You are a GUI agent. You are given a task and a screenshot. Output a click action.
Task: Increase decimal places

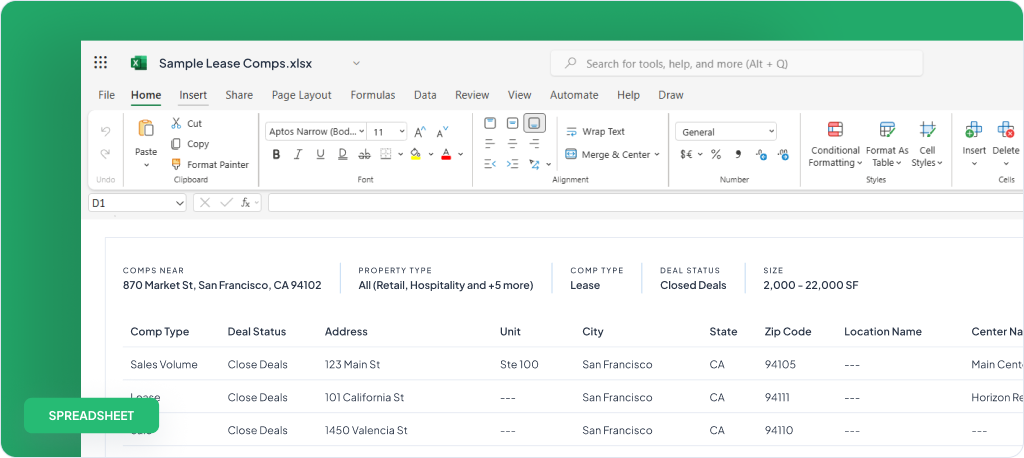(x=761, y=155)
